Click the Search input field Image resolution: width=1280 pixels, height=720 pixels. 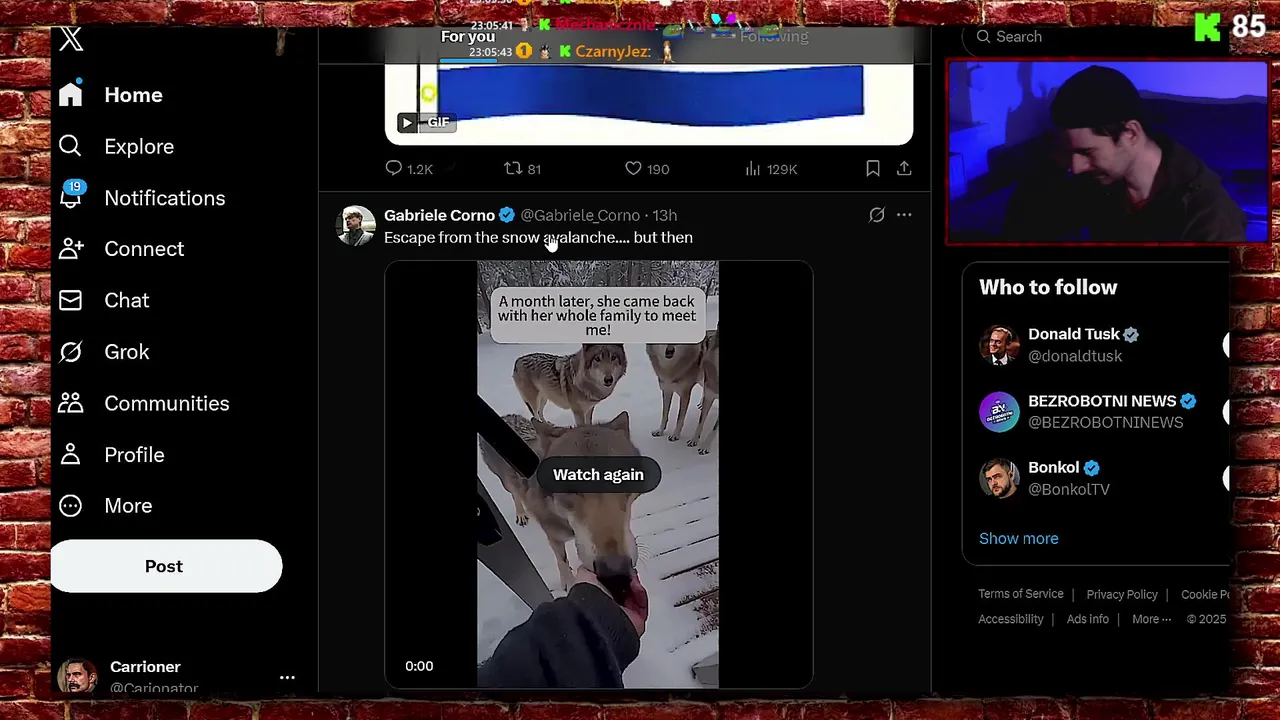tap(1095, 37)
